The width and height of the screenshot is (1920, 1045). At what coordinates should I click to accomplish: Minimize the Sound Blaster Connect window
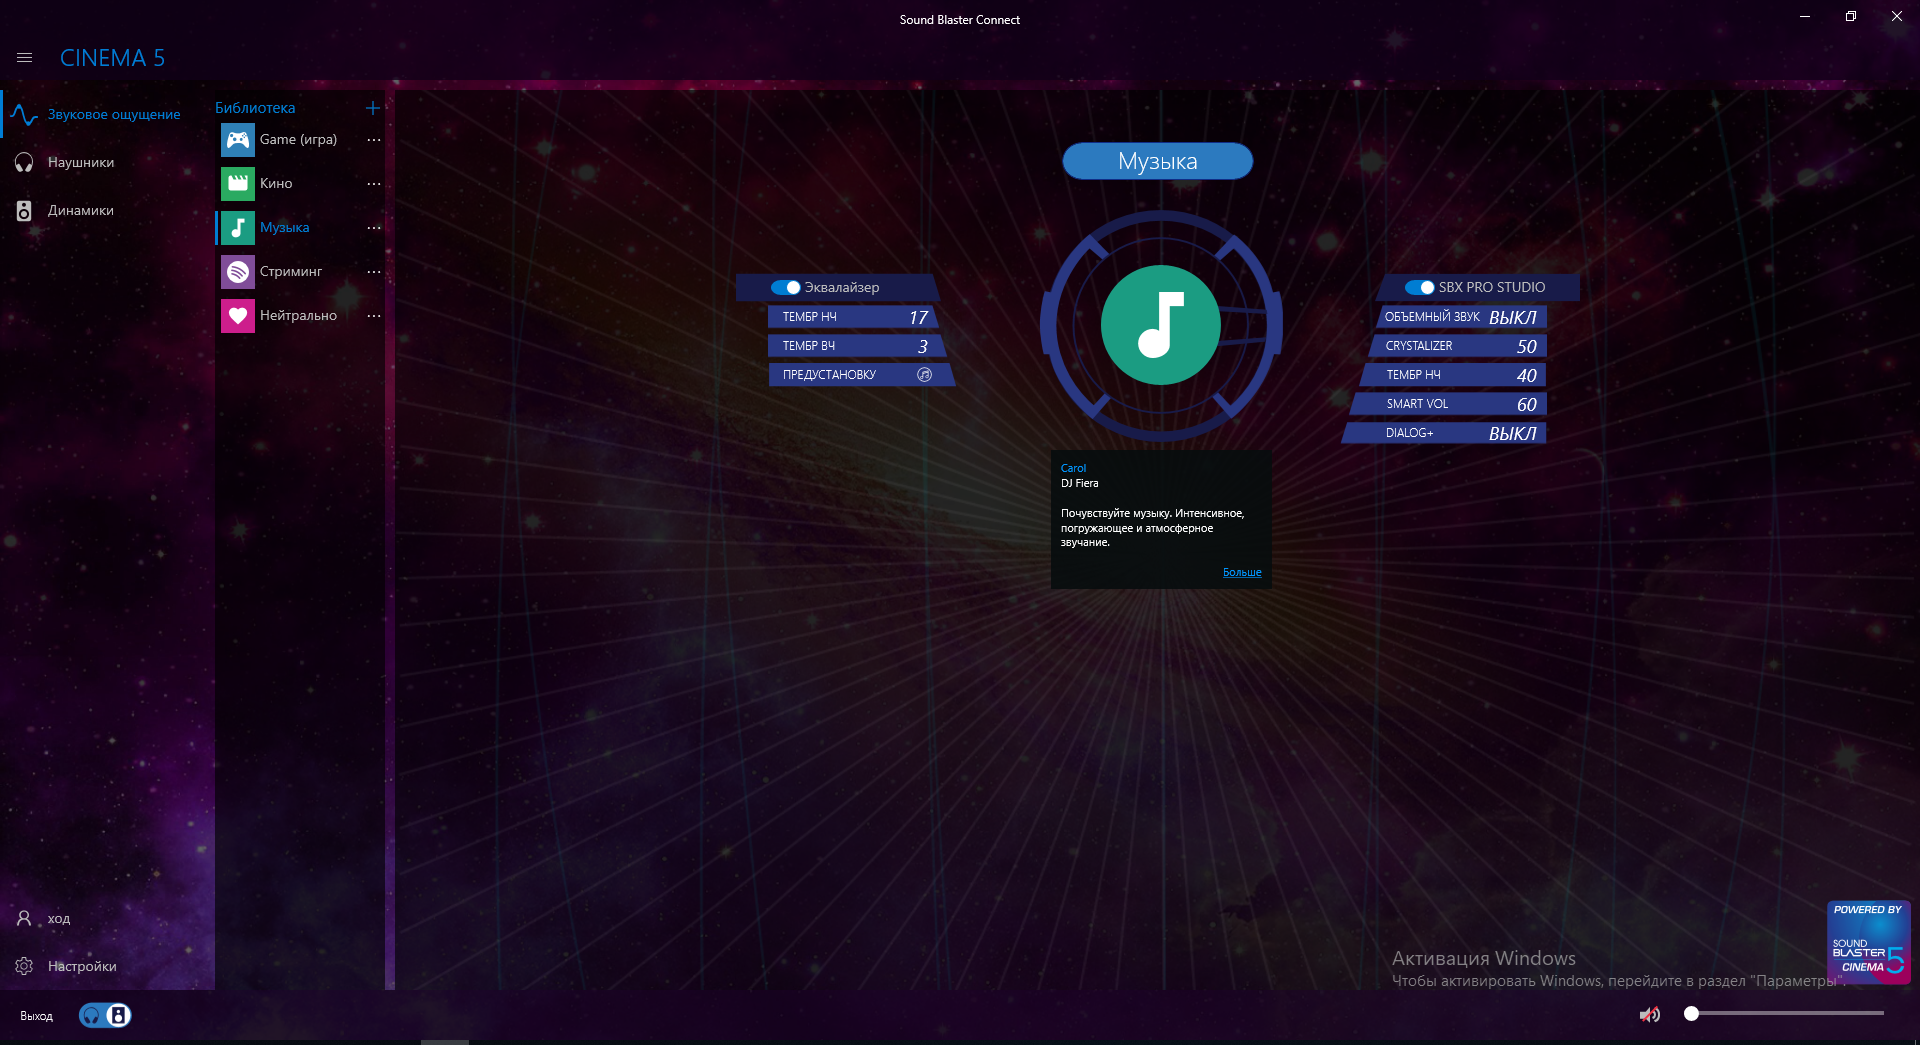(1805, 16)
